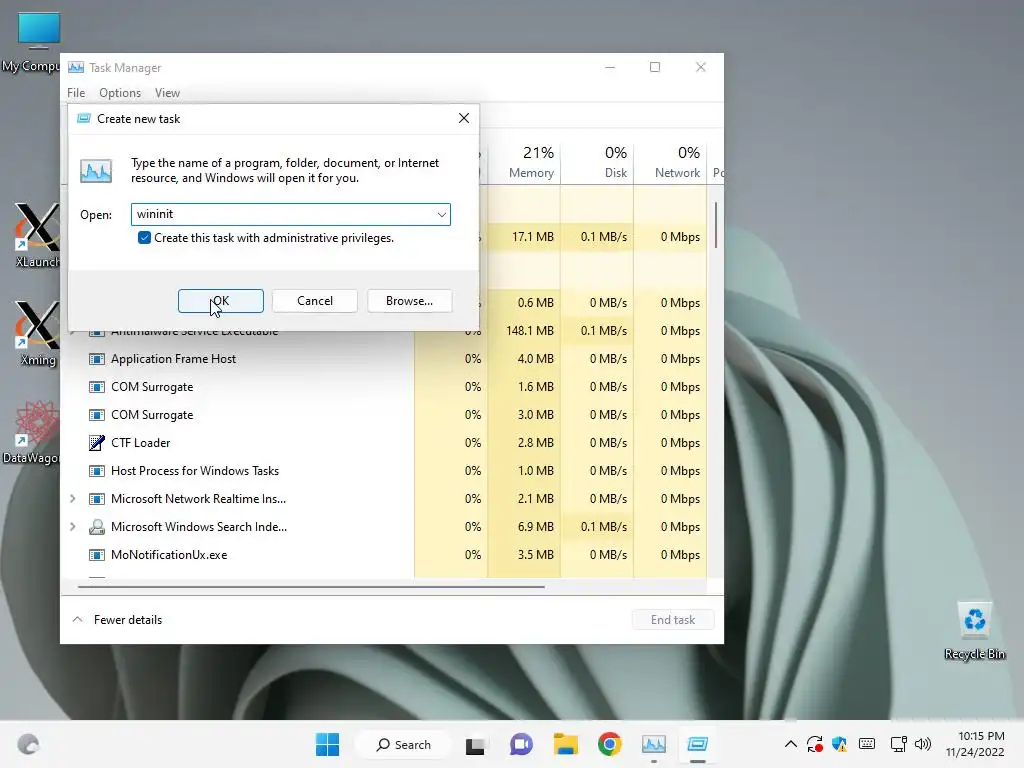Select the CTF Loader row
The height and width of the screenshot is (768, 1024).
(383, 443)
